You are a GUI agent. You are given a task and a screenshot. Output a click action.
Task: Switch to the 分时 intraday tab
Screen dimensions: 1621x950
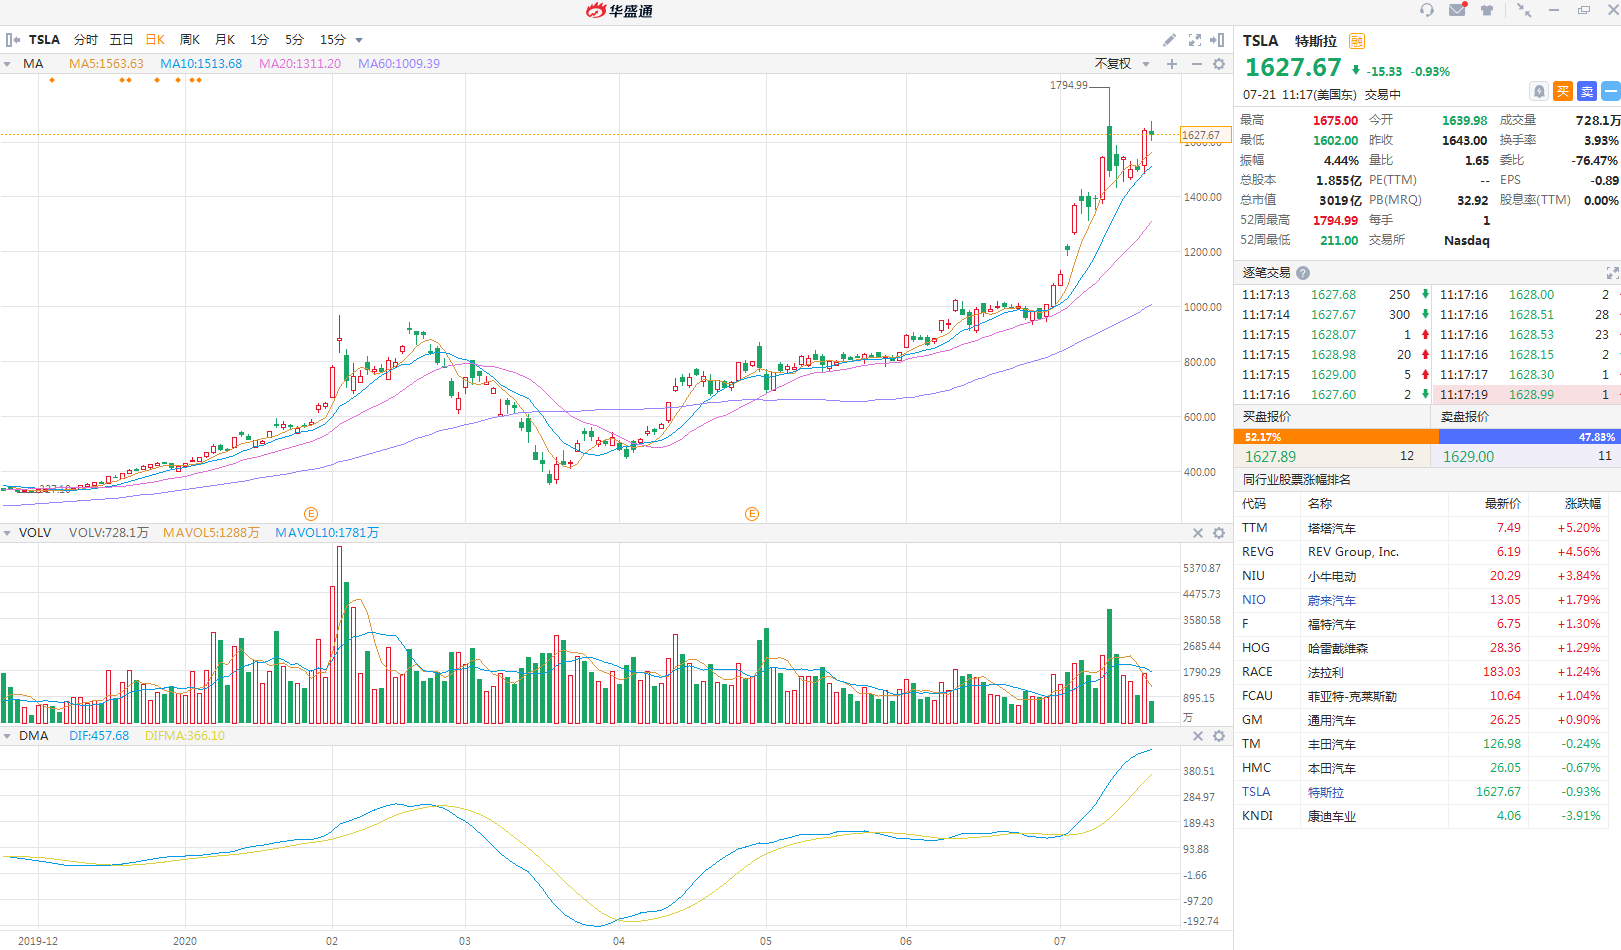[x=86, y=40]
